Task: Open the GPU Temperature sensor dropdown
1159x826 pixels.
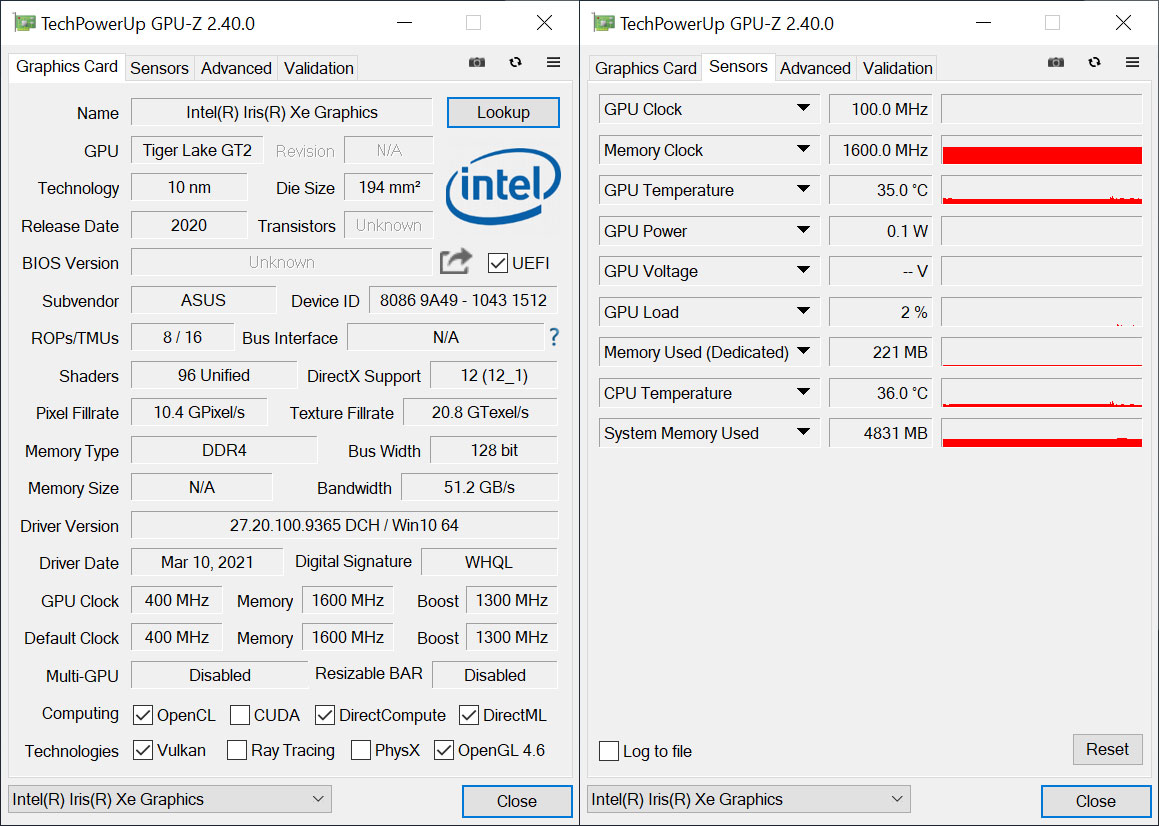Action: point(803,189)
